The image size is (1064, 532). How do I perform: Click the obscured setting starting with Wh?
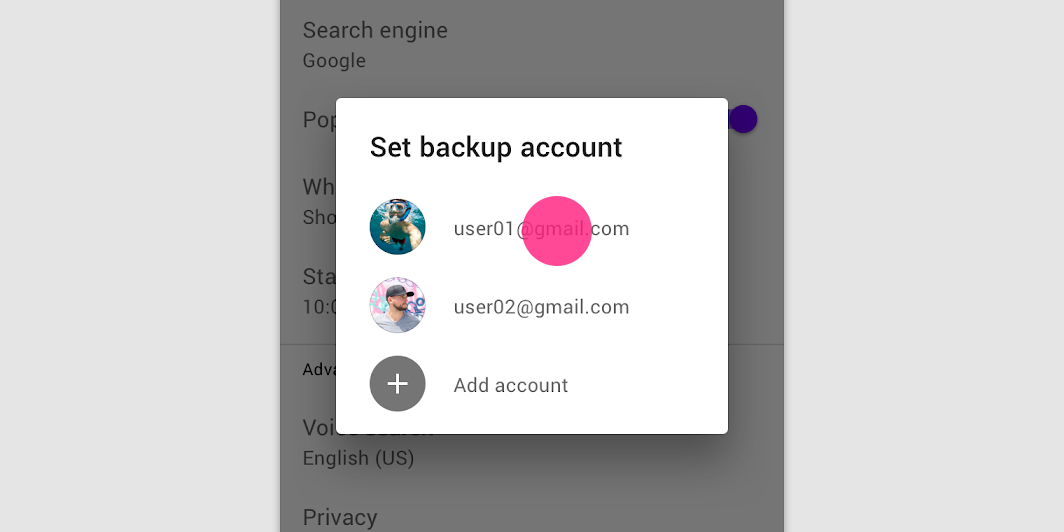(319, 187)
